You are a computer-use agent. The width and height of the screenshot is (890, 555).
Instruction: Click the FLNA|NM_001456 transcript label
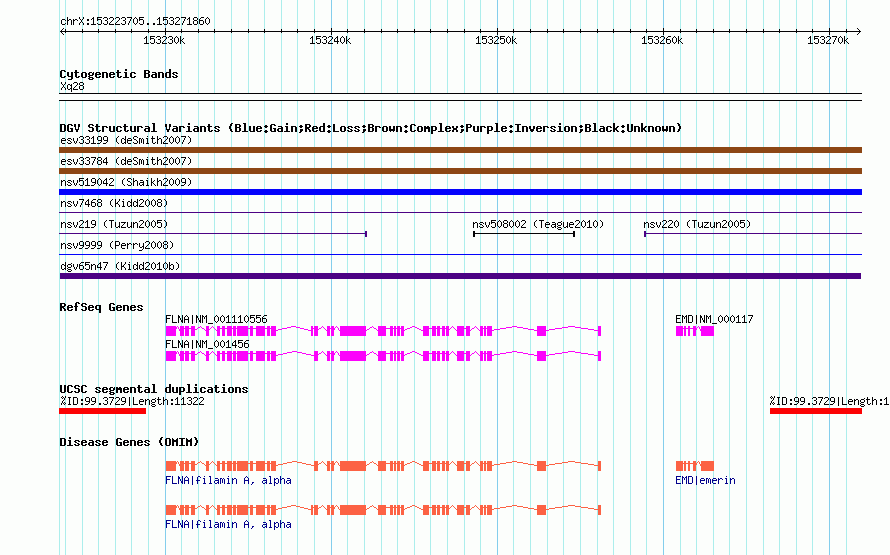207,344
